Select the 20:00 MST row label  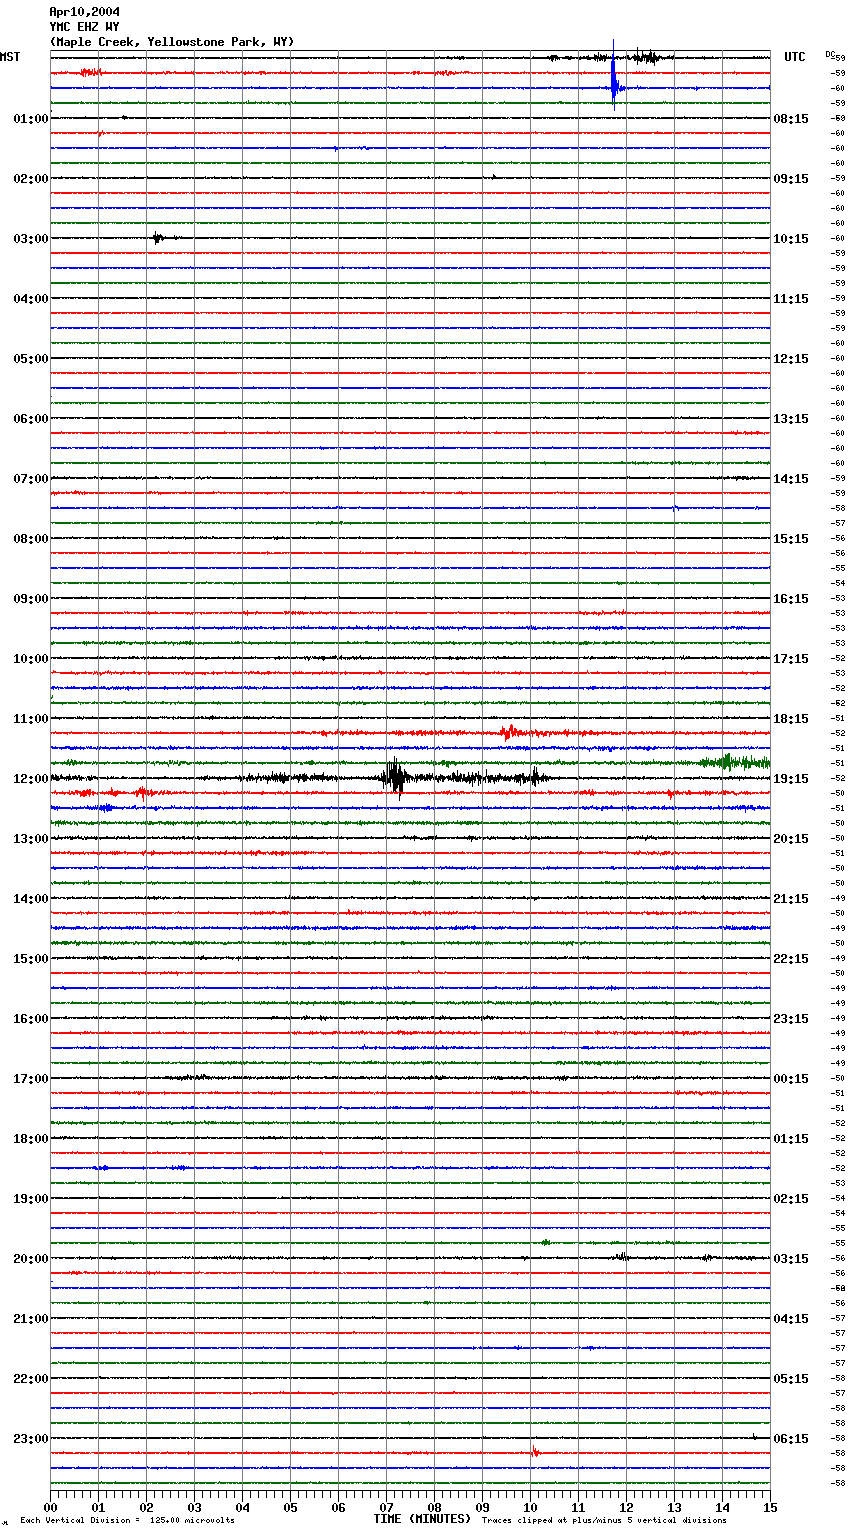point(30,1258)
